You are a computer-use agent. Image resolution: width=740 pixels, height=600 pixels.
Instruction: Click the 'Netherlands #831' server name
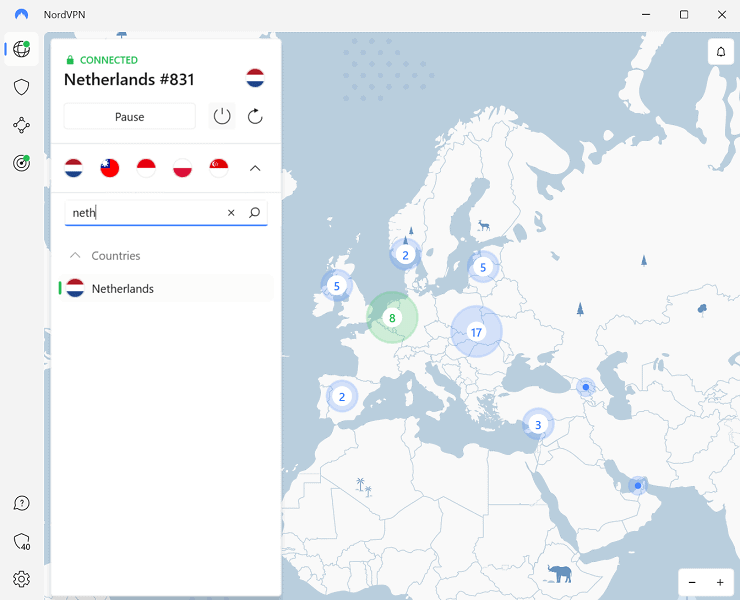coord(129,79)
